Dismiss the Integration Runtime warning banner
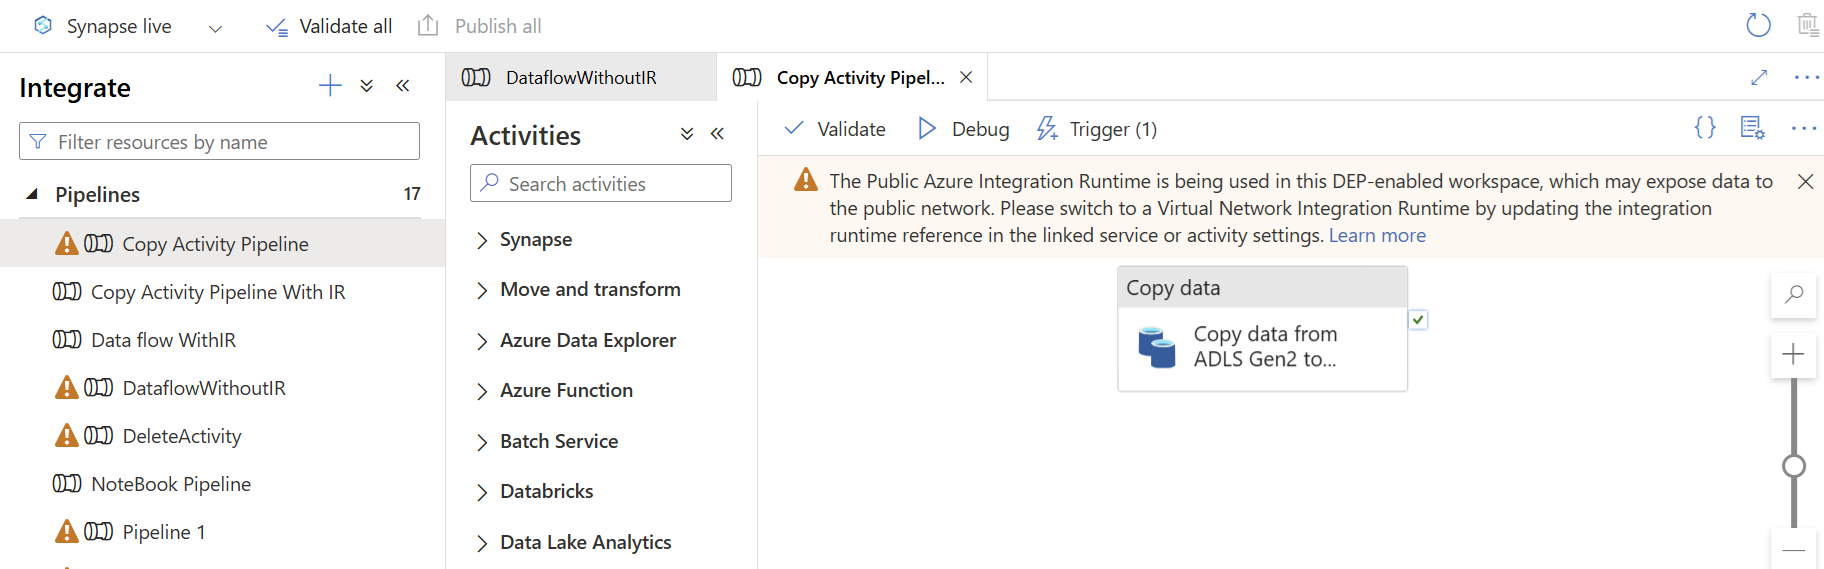The image size is (1824, 569). 1805,181
